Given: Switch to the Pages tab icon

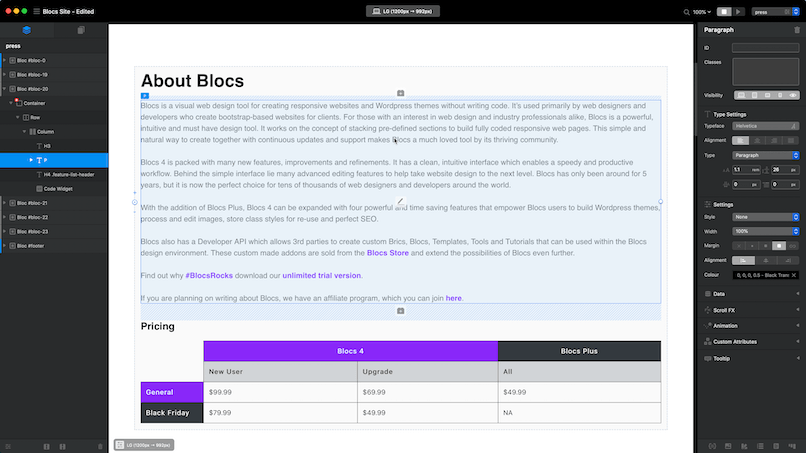Looking at the screenshot, I should click(x=81, y=30).
